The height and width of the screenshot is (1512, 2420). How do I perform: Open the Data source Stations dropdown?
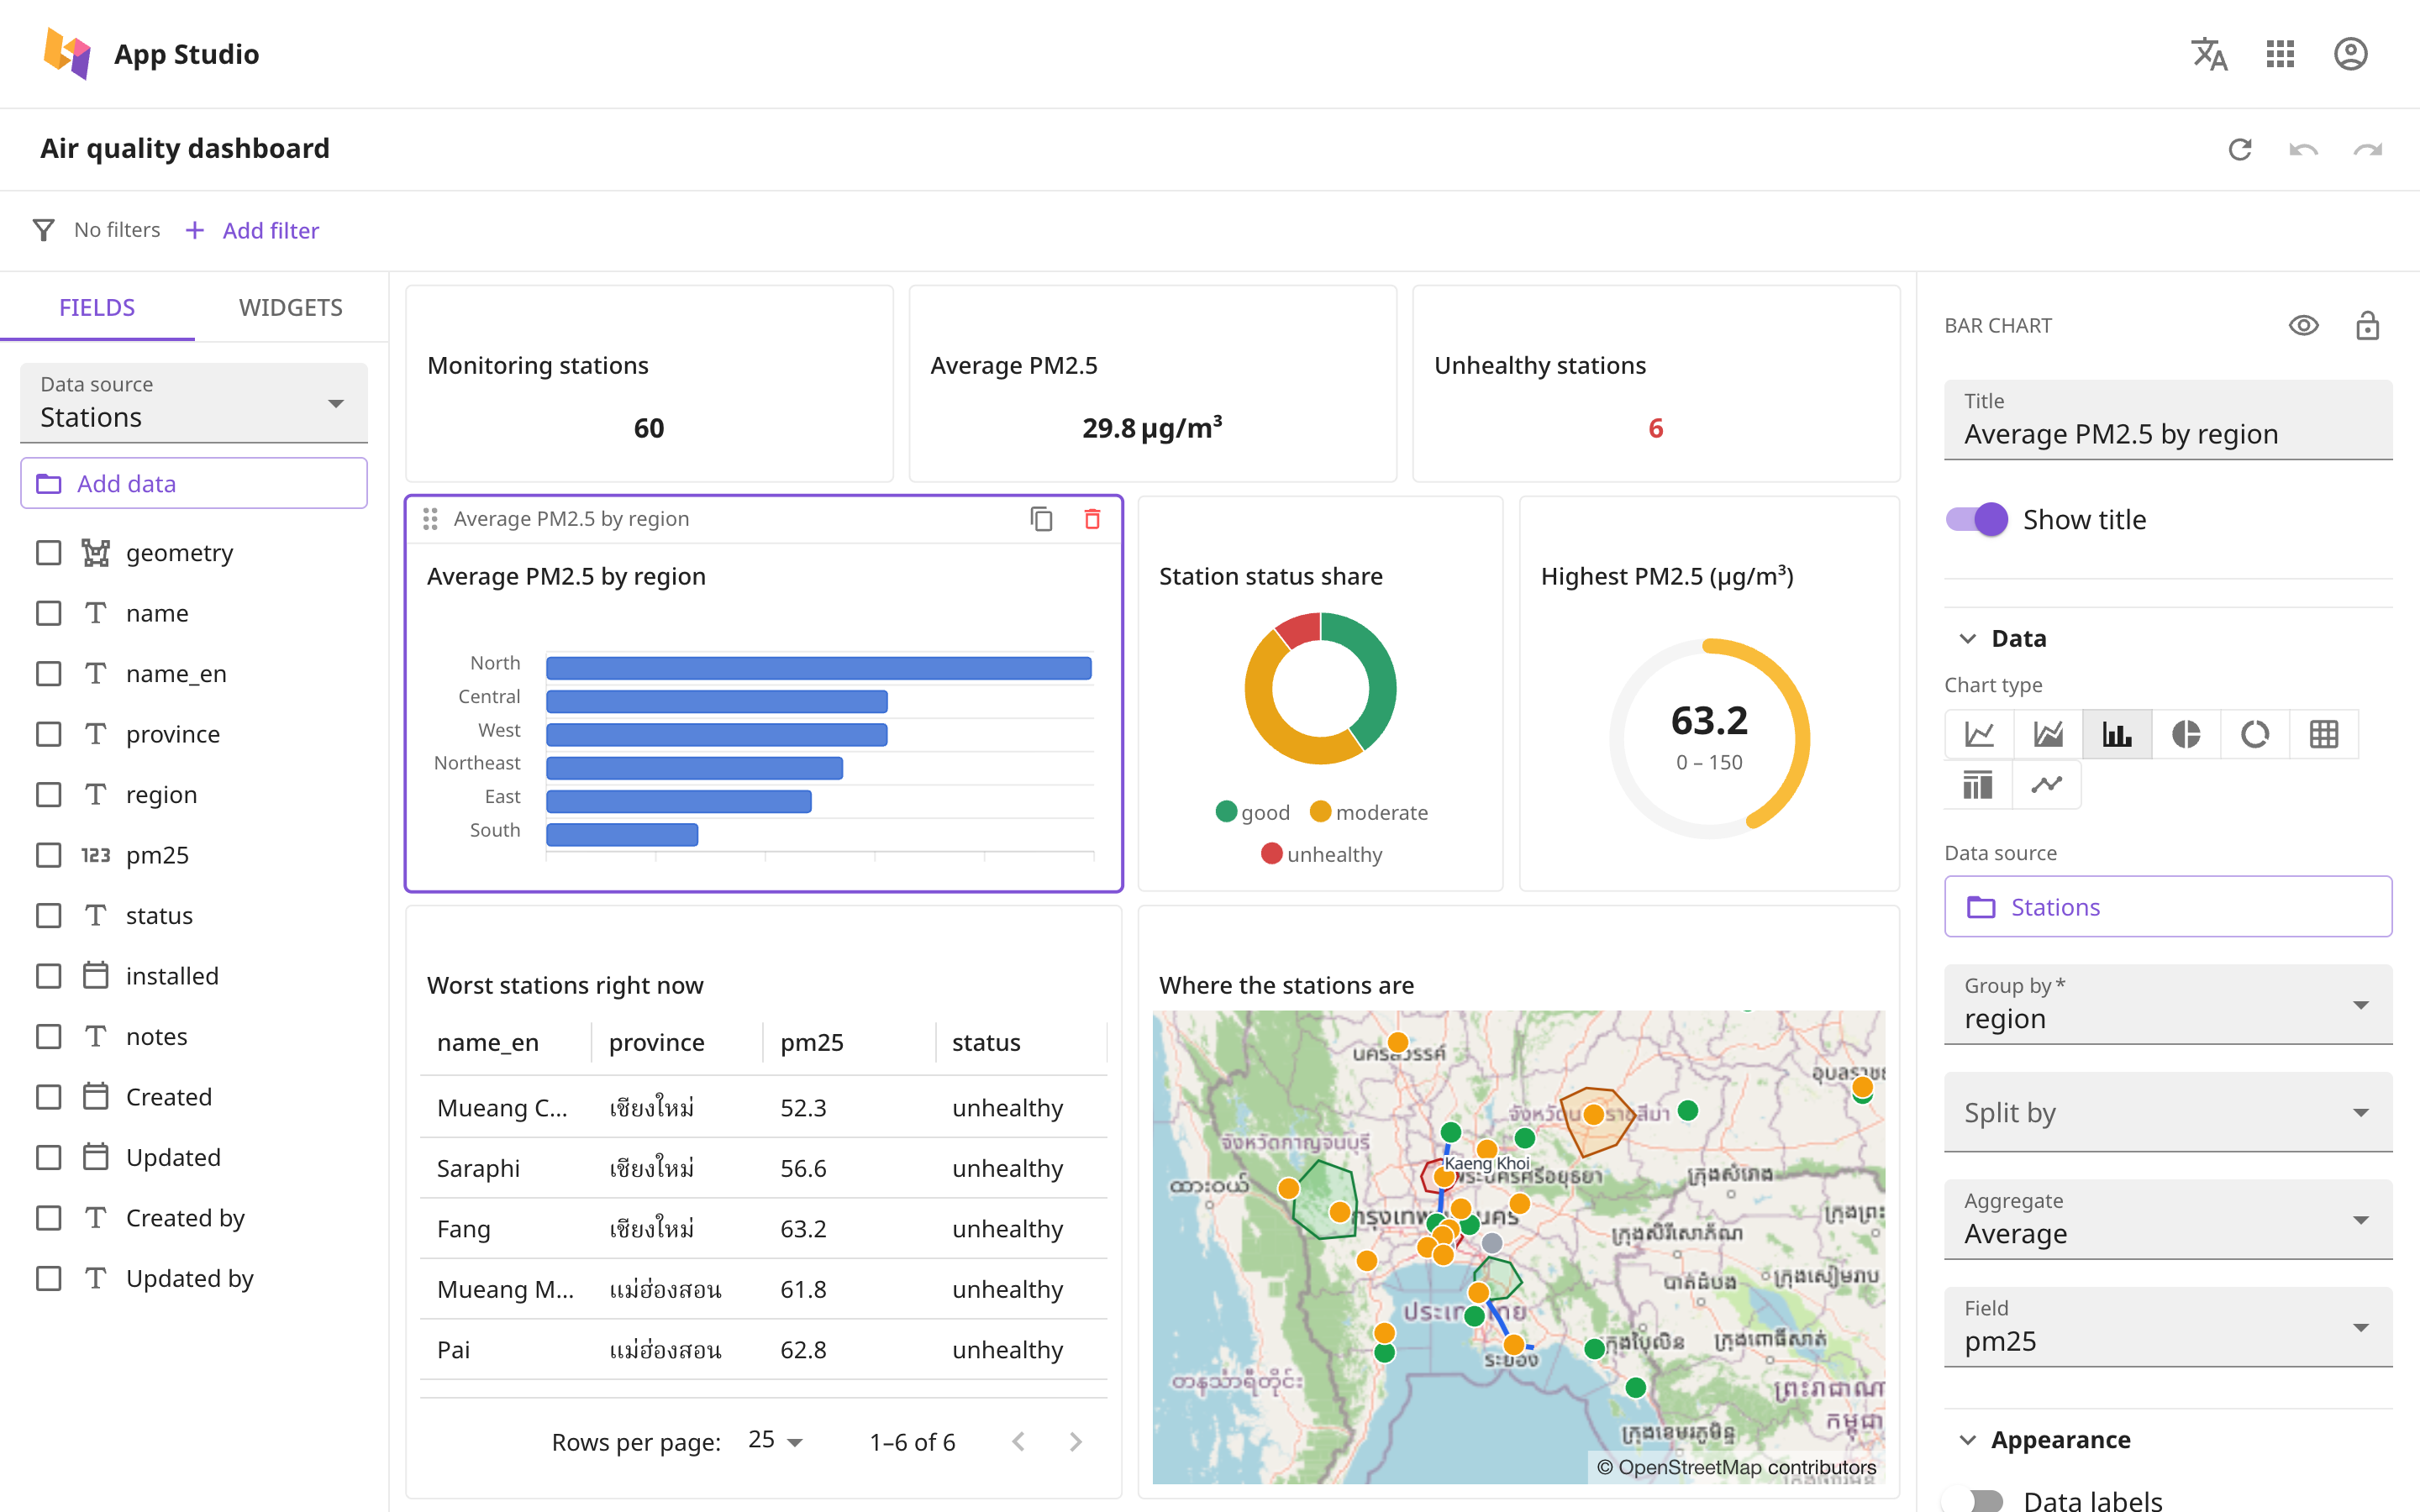(194, 403)
